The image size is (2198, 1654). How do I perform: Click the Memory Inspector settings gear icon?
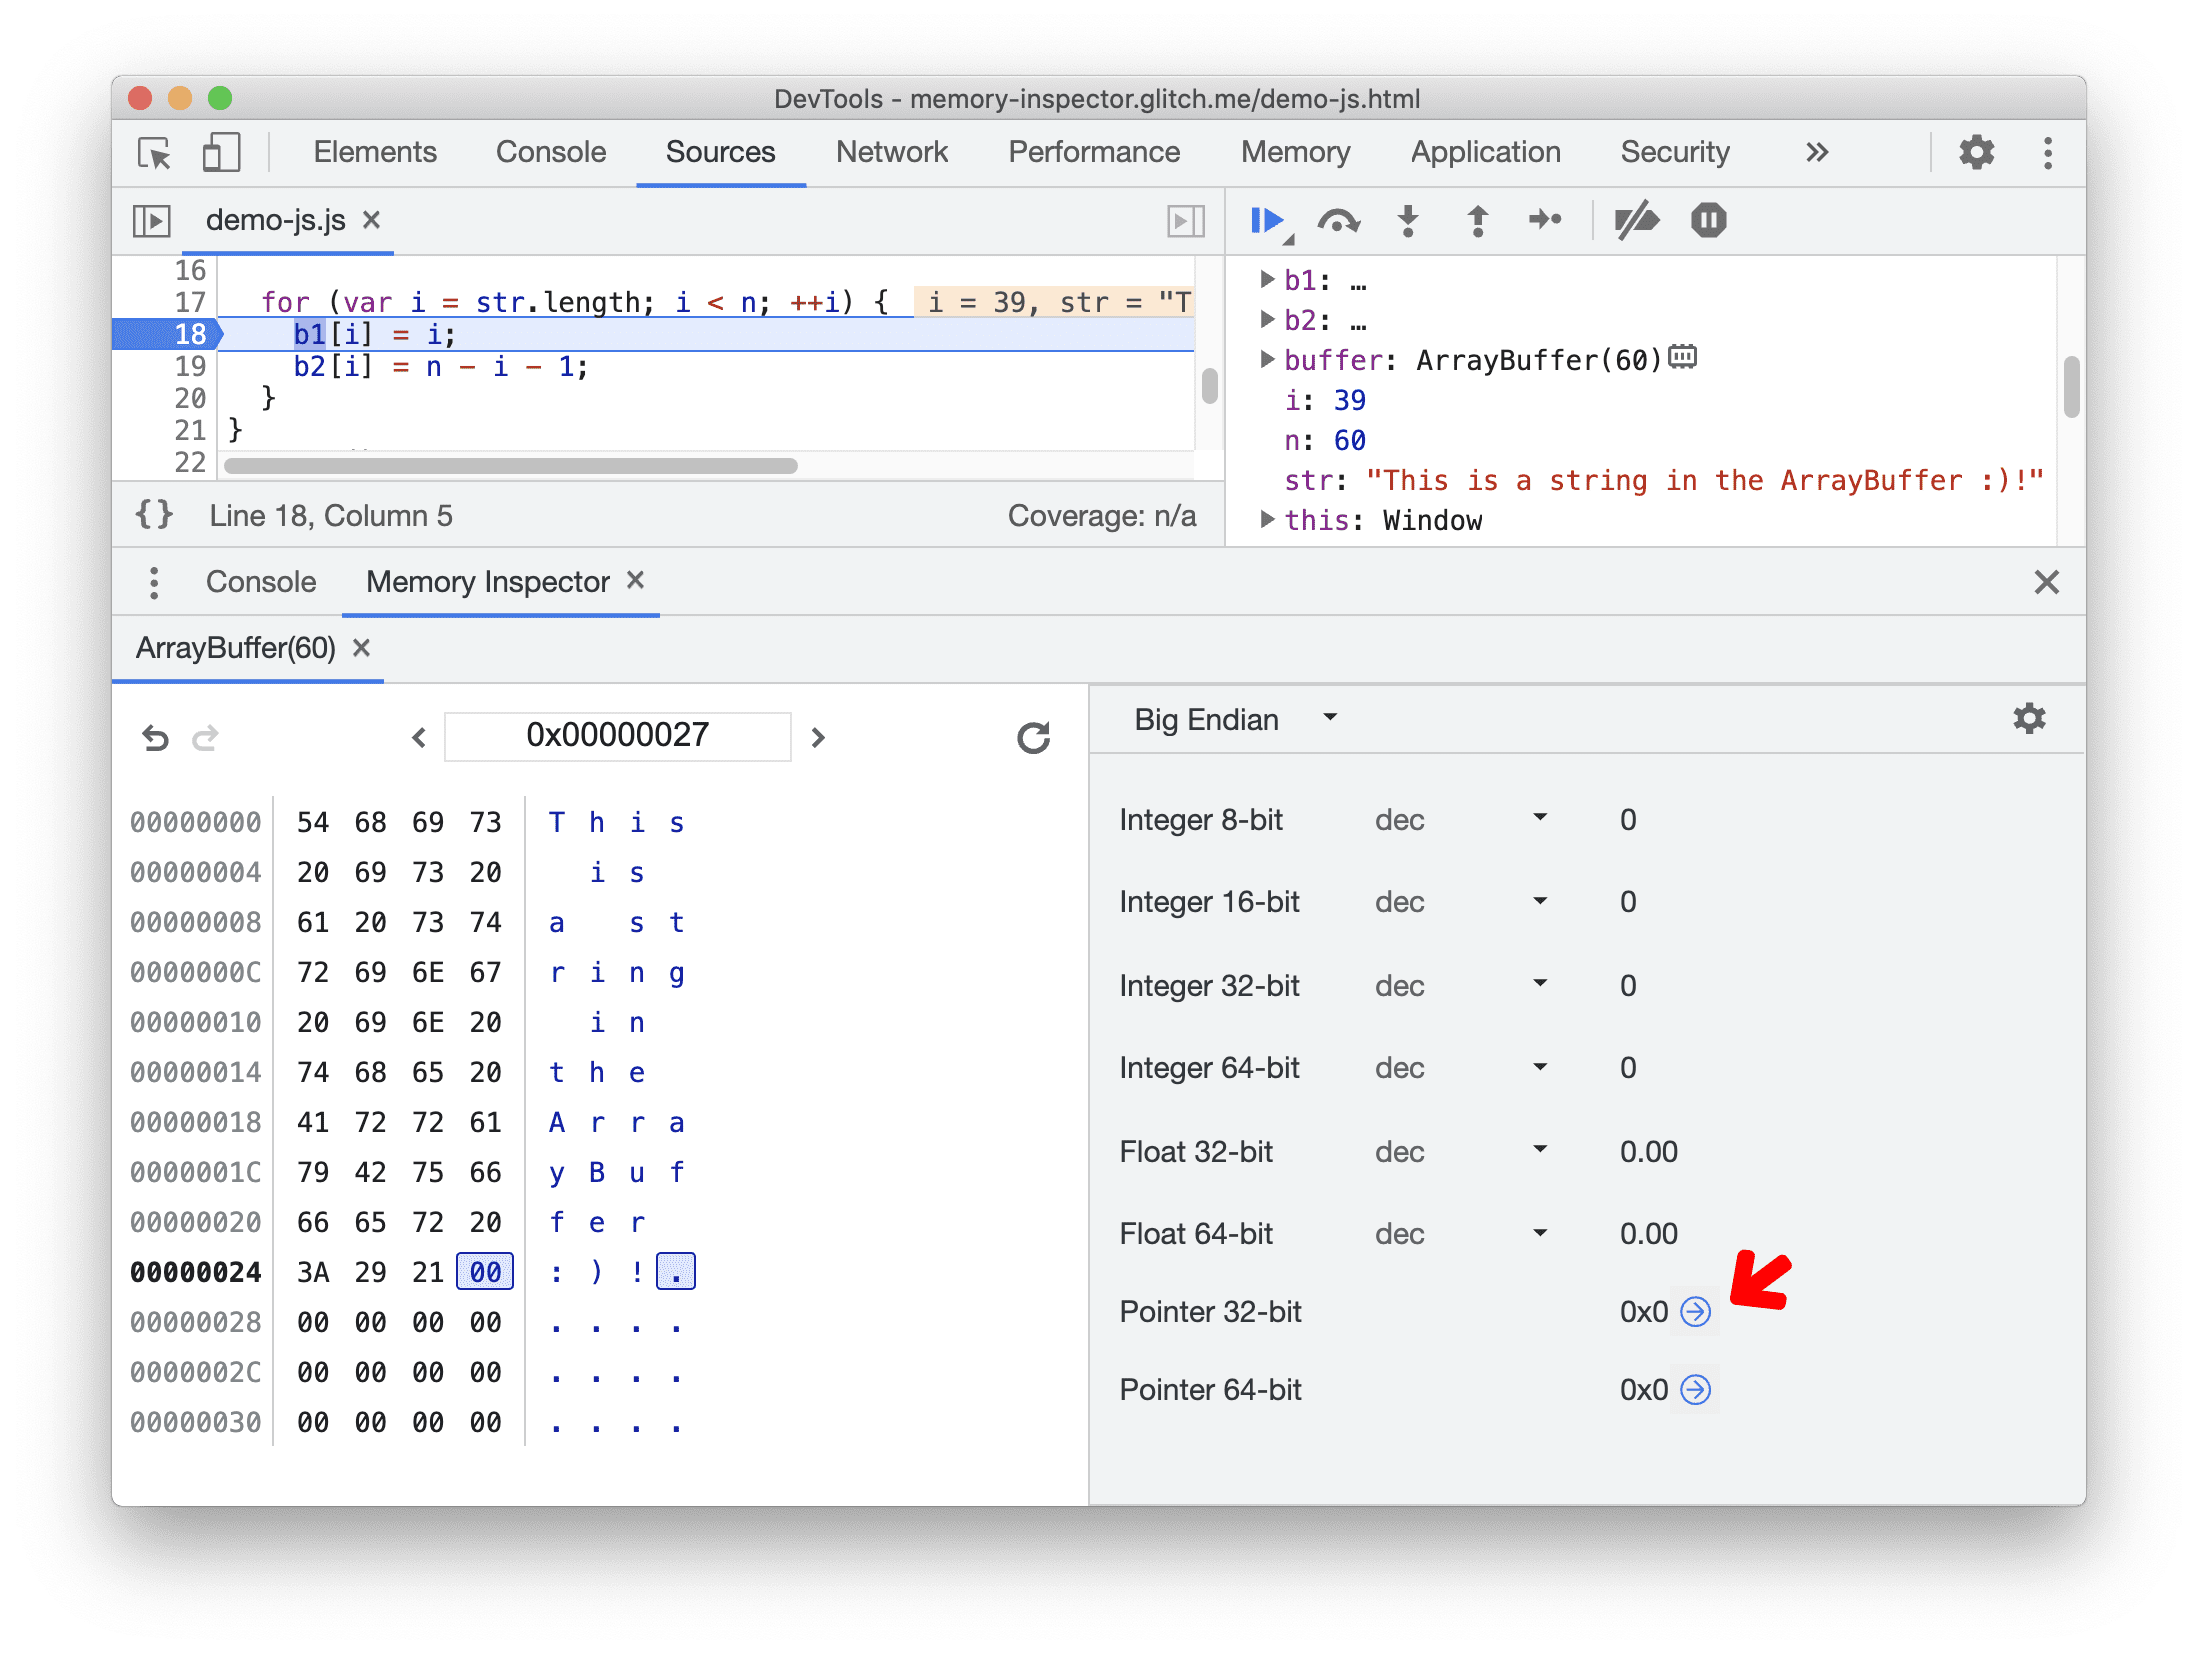(2029, 718)
